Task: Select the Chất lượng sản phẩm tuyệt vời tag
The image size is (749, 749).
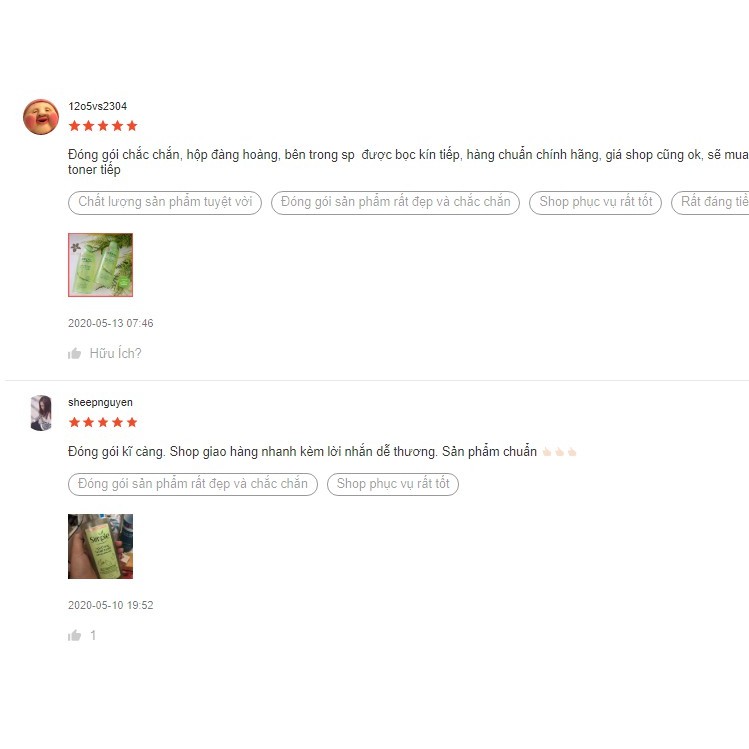Action: click(165, 203)
